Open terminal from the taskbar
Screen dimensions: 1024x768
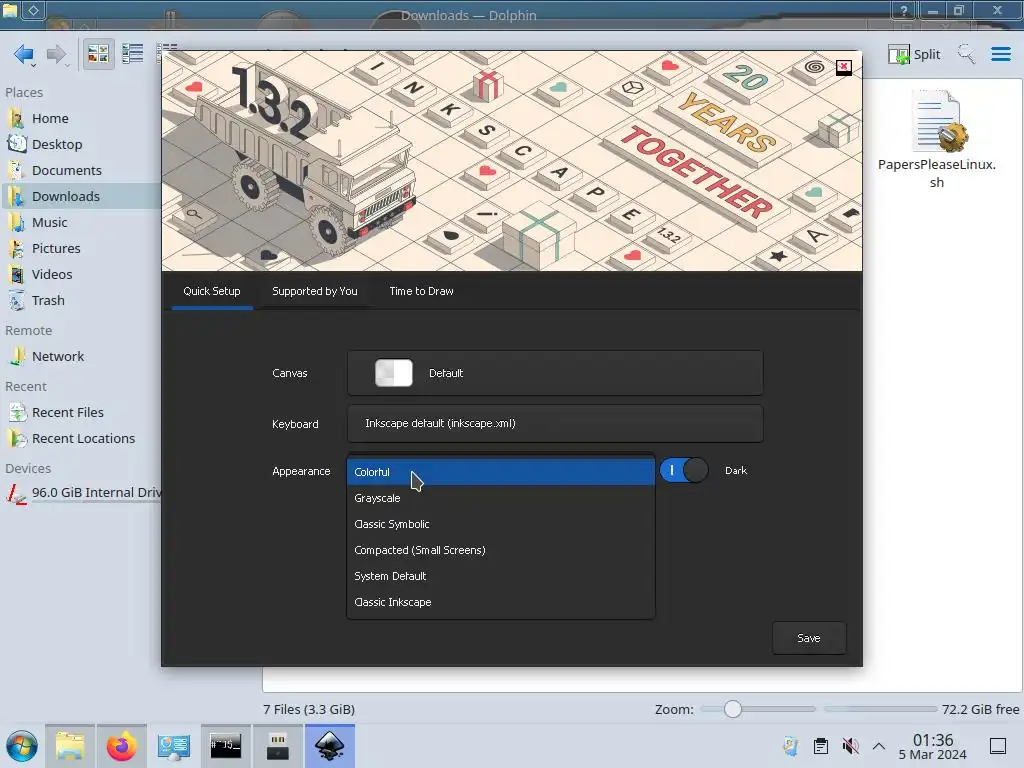click(225, 746)
